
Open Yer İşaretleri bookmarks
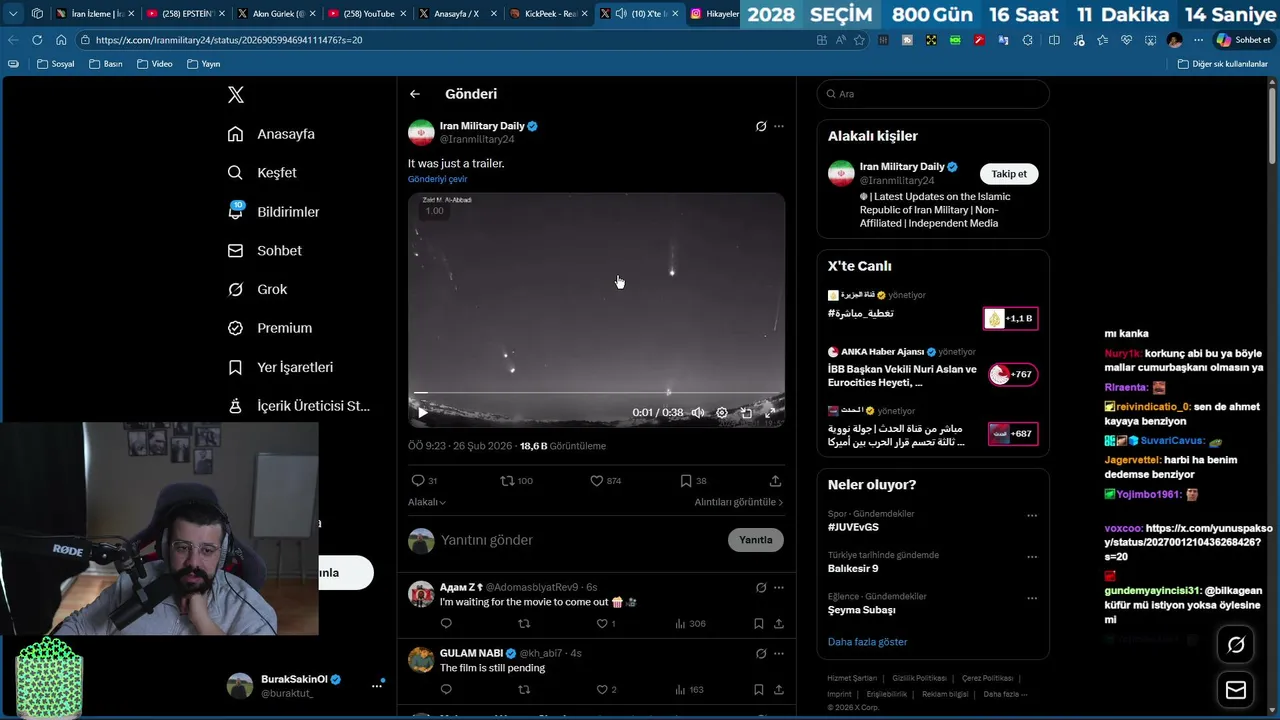click(281, 367)
